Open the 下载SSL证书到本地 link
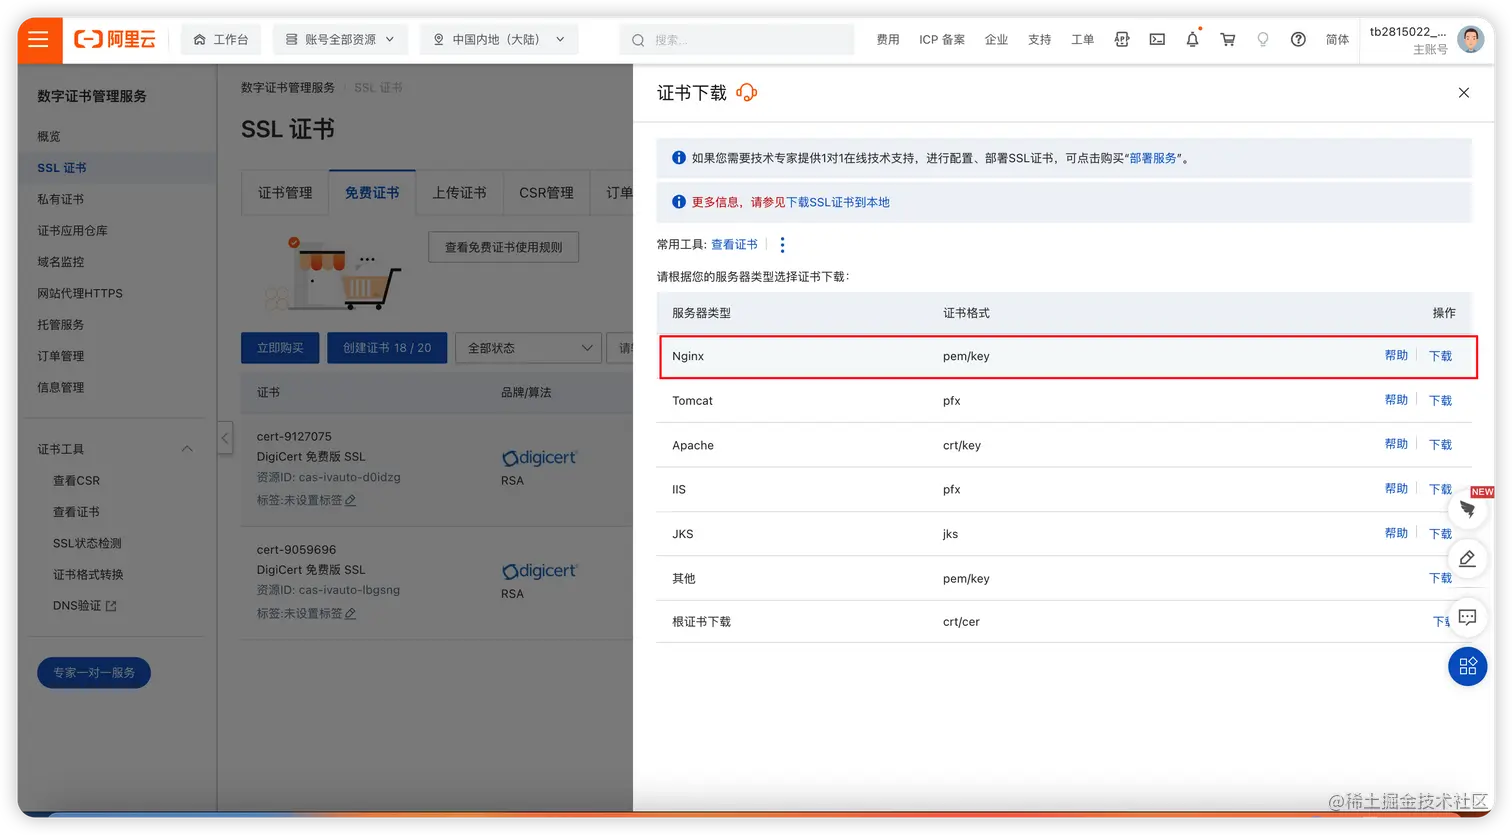Image resolution: width=1512 pixels, height=835 pixels. coord(838,202)
